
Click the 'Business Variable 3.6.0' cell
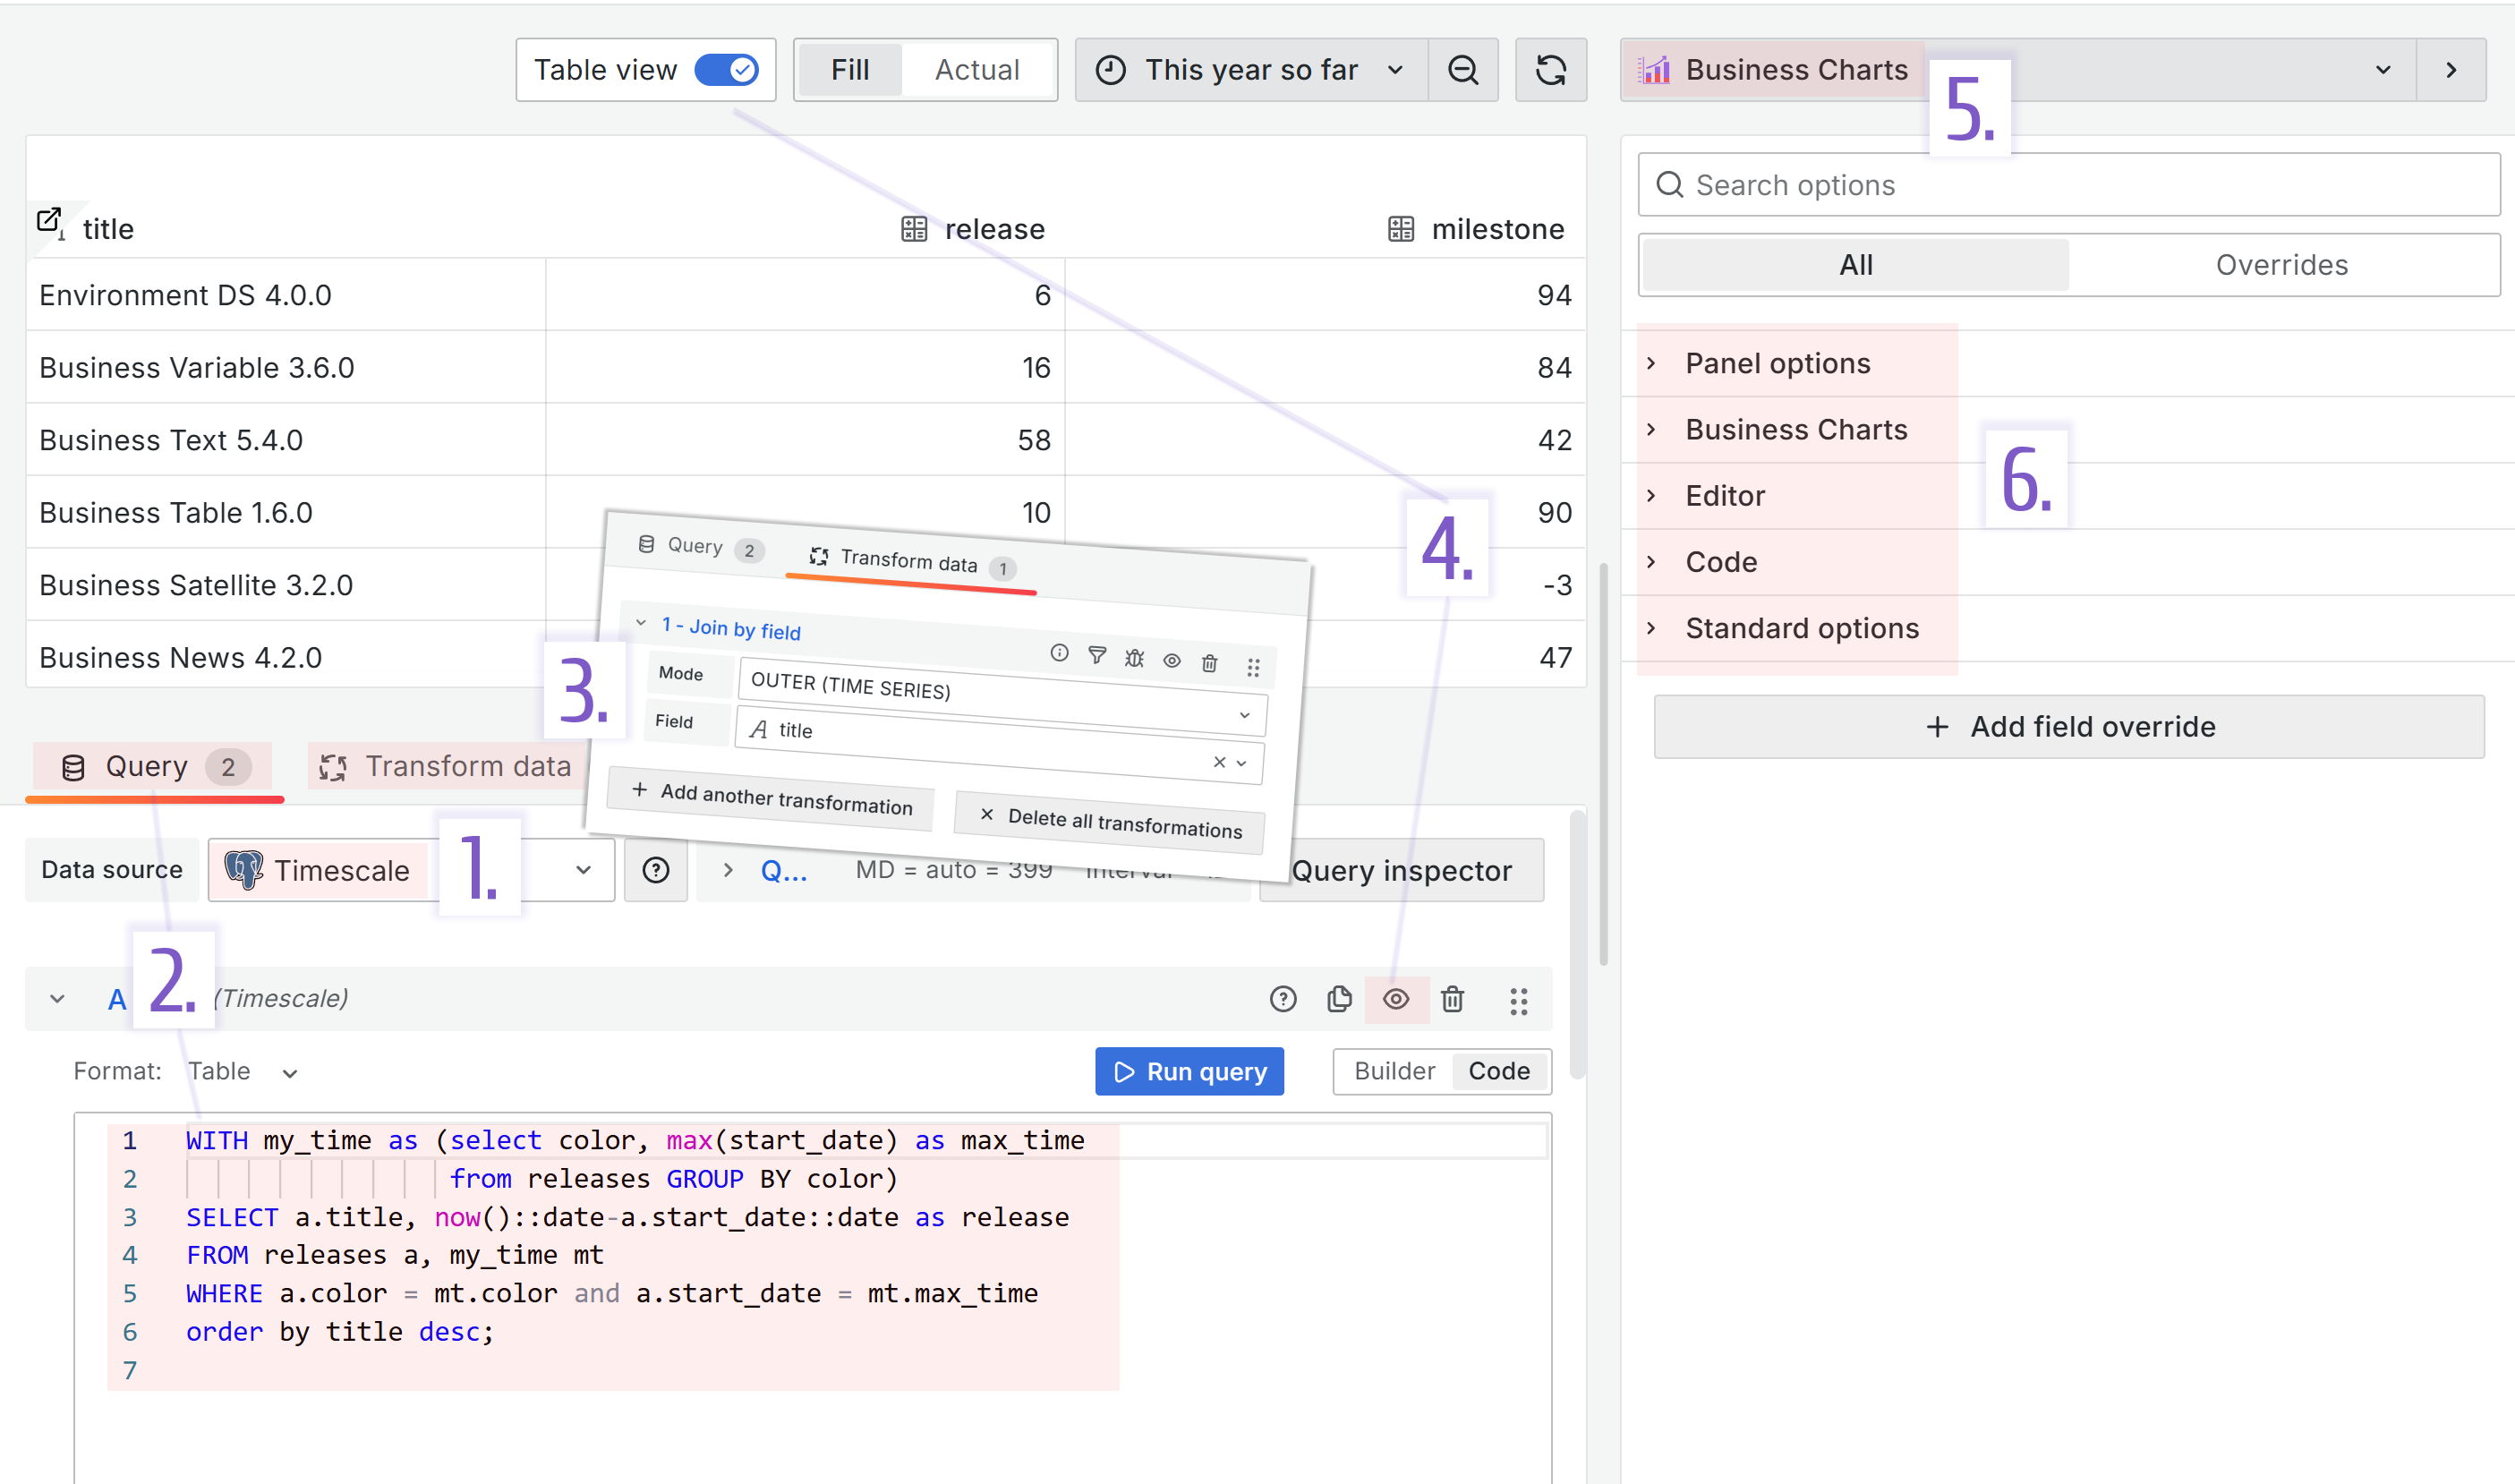[x=286, y=368]
